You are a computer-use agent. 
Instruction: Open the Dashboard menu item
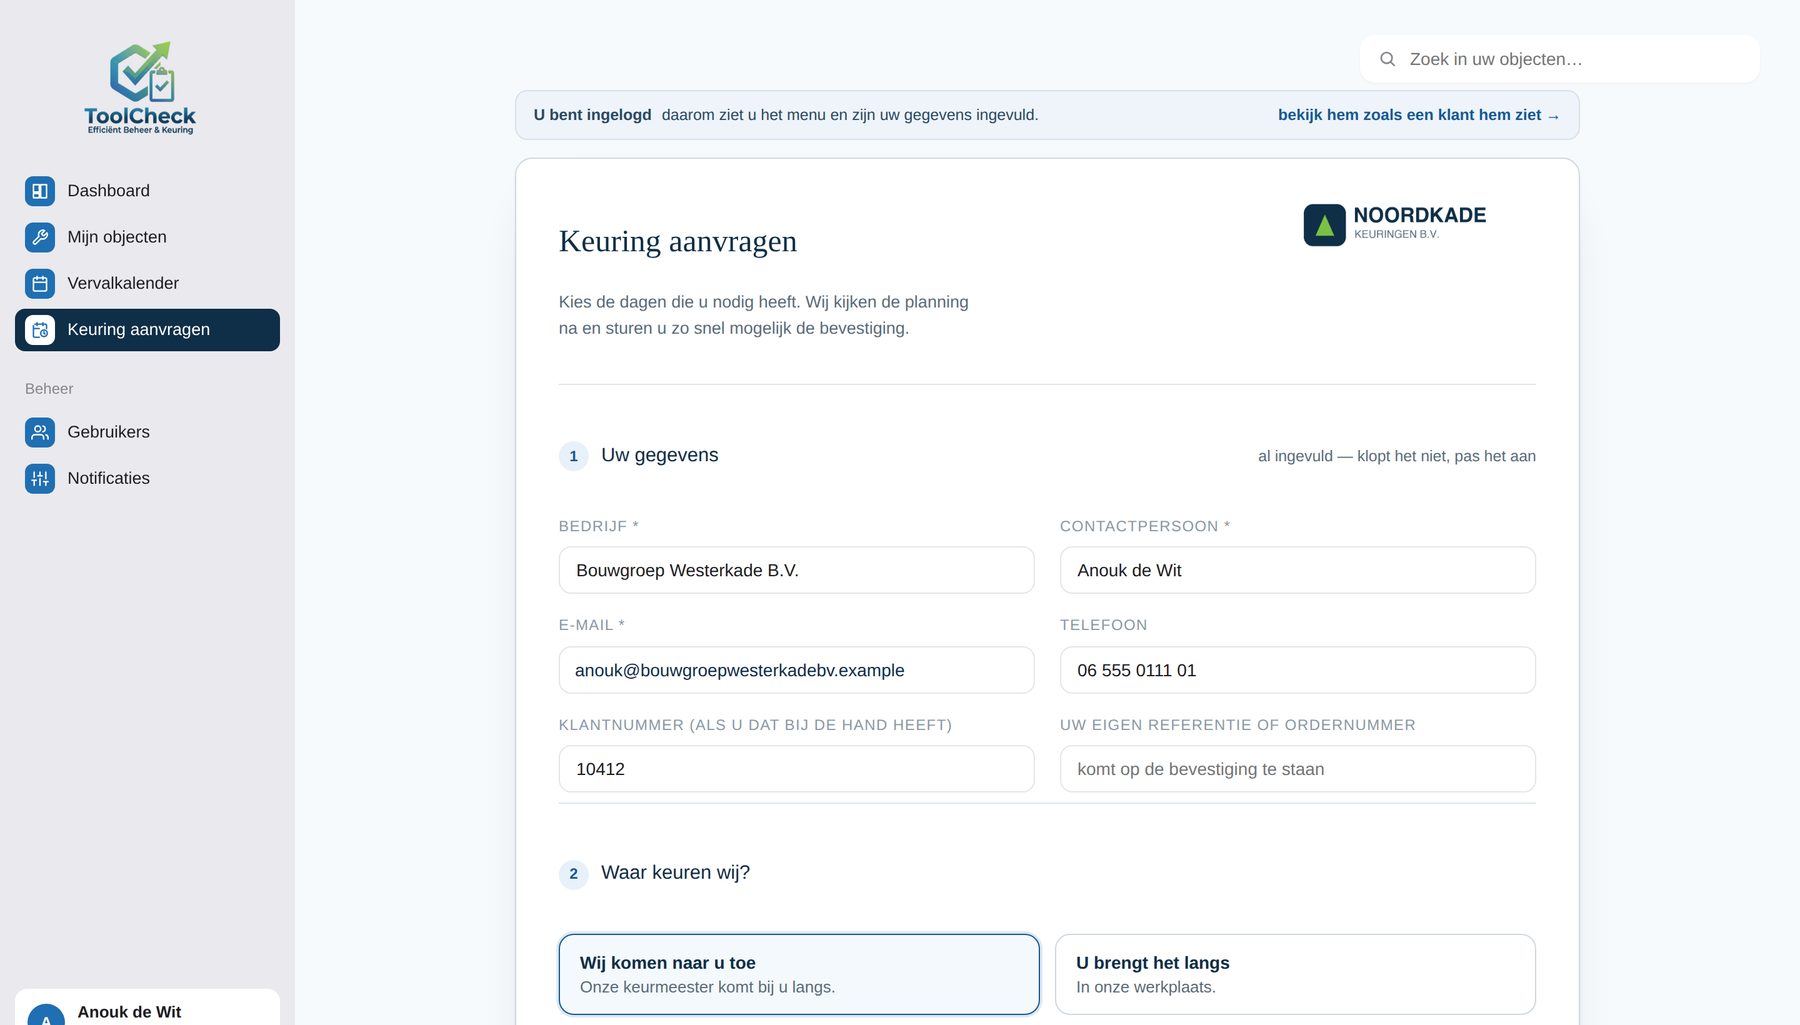click(x=147, y=191)
